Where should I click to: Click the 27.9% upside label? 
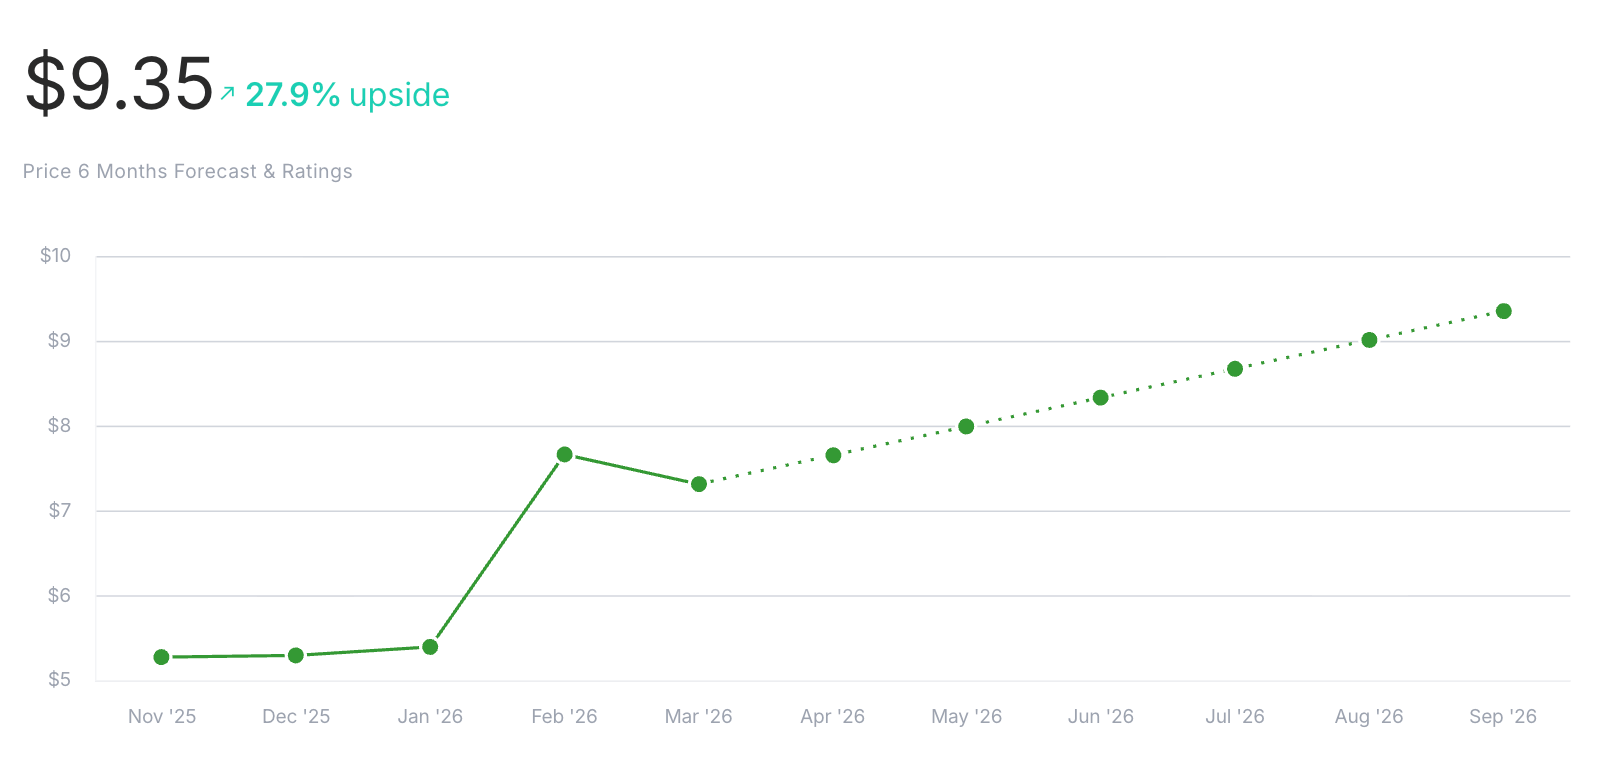pos(347,95)
